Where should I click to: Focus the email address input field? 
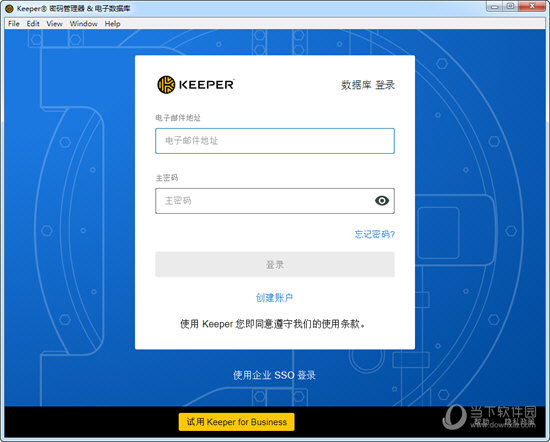[275, 141]
